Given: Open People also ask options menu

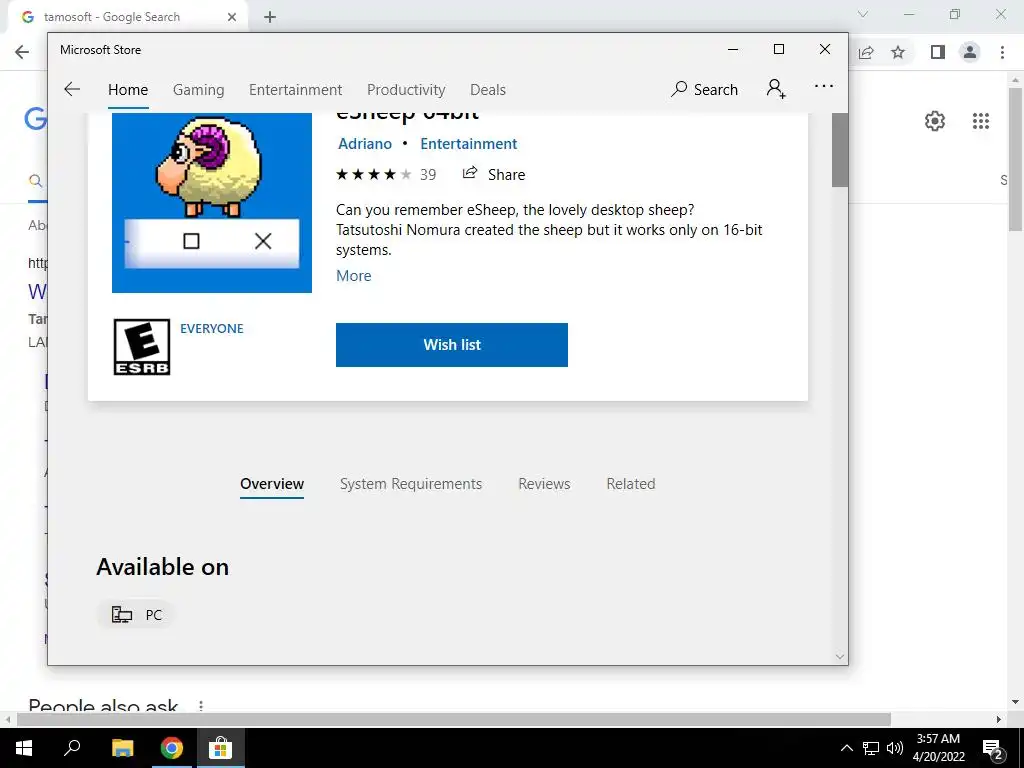Looking at the screenshot, I should tap(201, 706).
